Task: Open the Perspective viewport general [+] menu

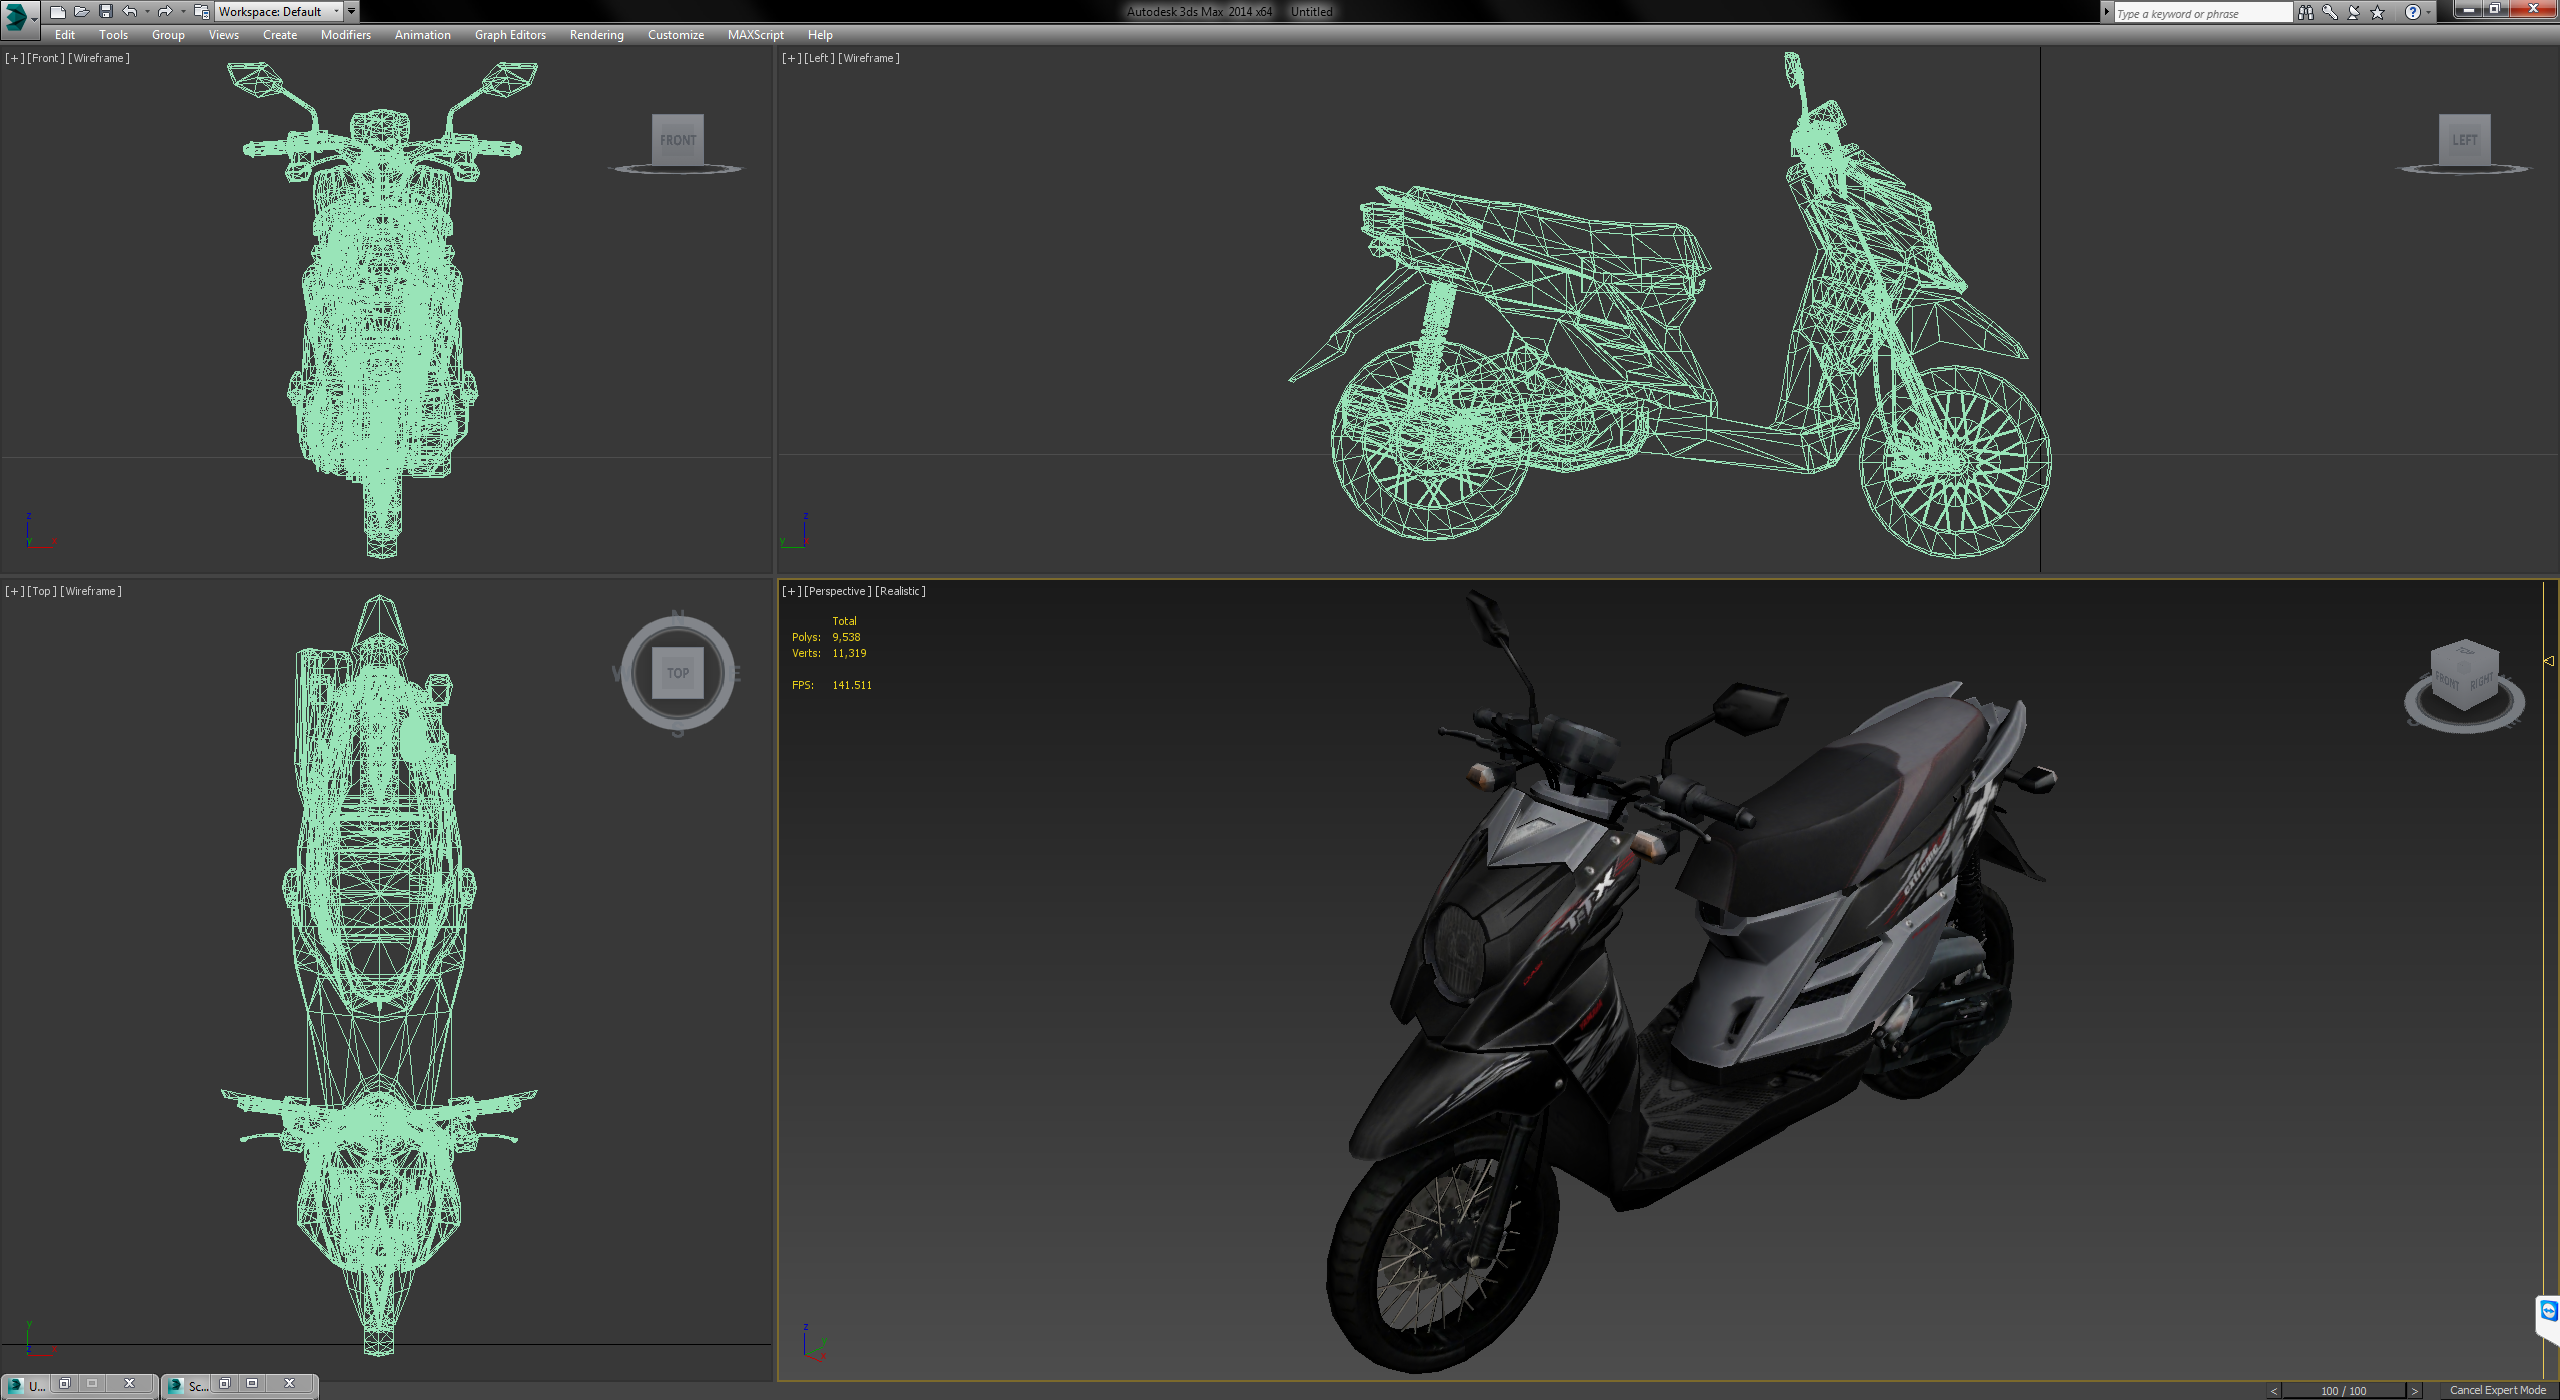Action: click(791, 591)
